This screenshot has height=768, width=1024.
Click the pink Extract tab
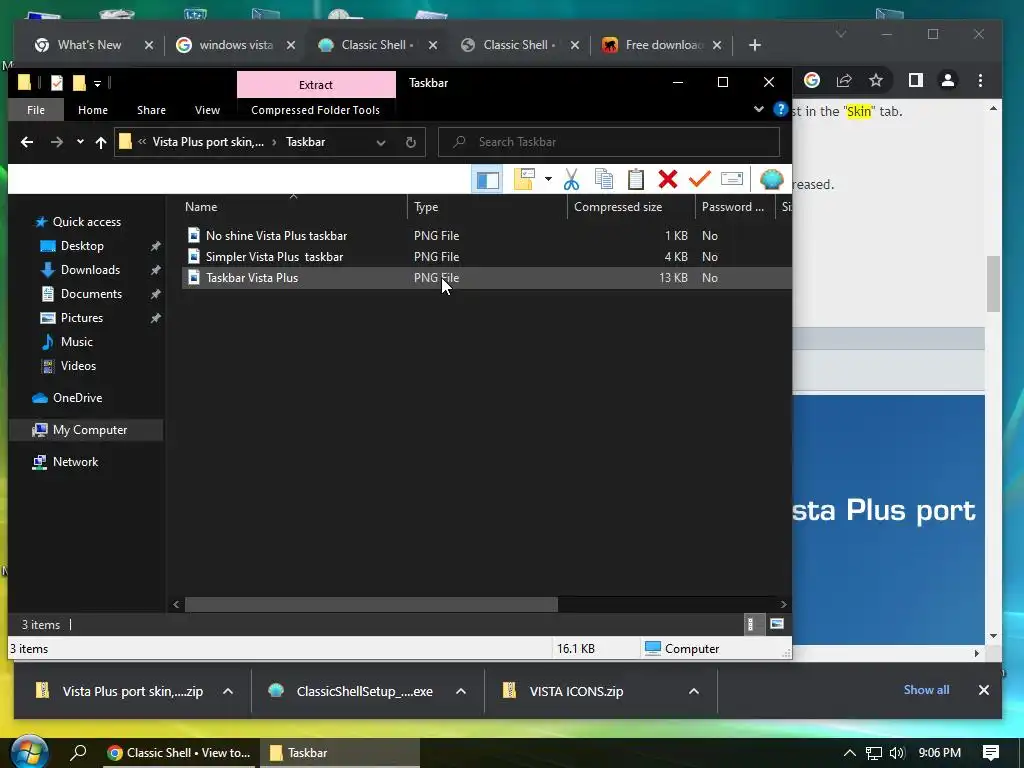316,84
